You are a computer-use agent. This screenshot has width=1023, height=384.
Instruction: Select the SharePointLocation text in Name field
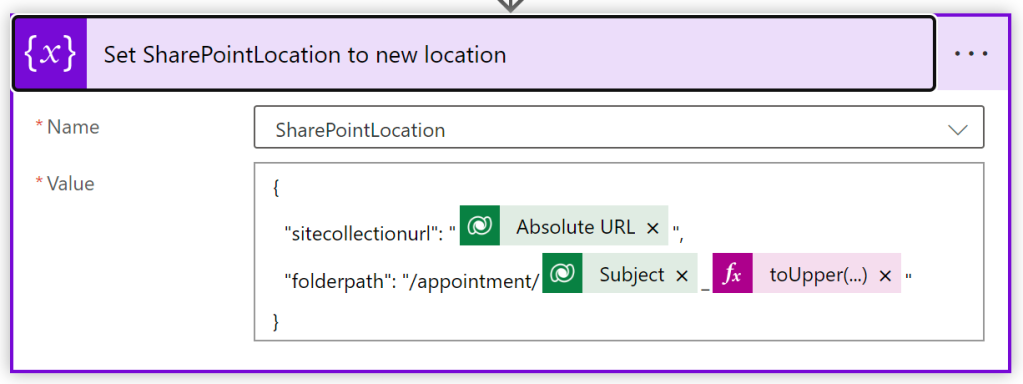[360, 130]
